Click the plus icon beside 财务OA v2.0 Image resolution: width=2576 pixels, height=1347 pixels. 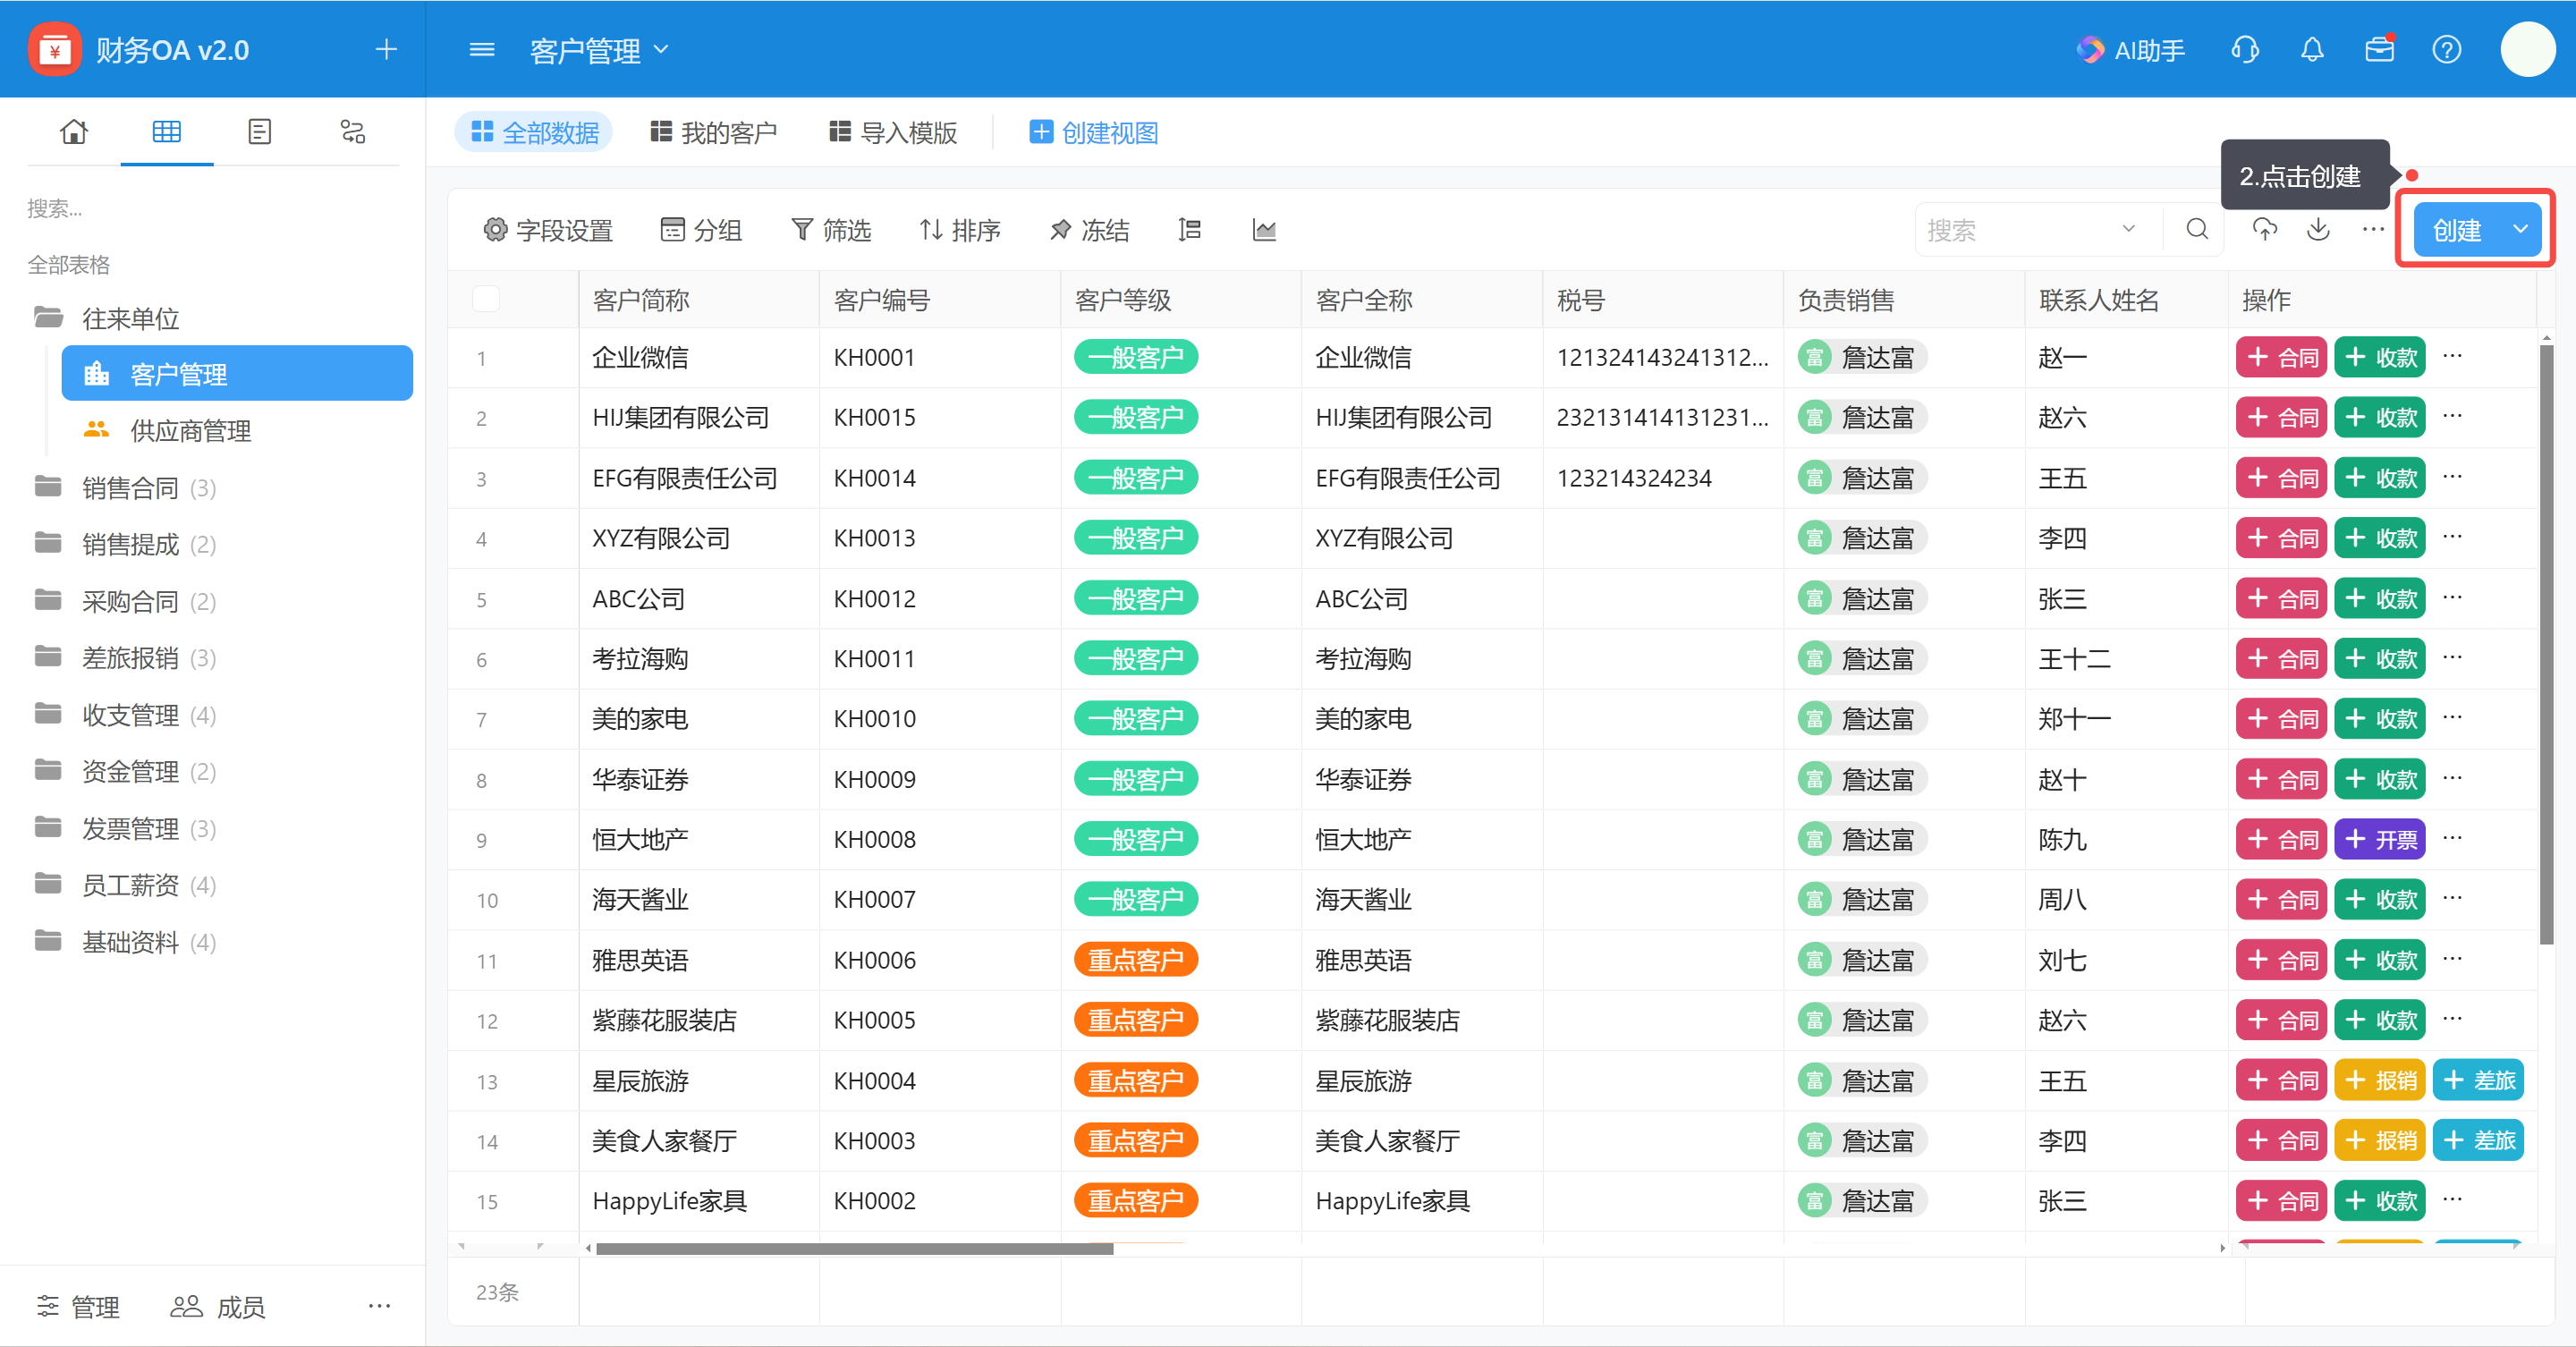[386, 49]
